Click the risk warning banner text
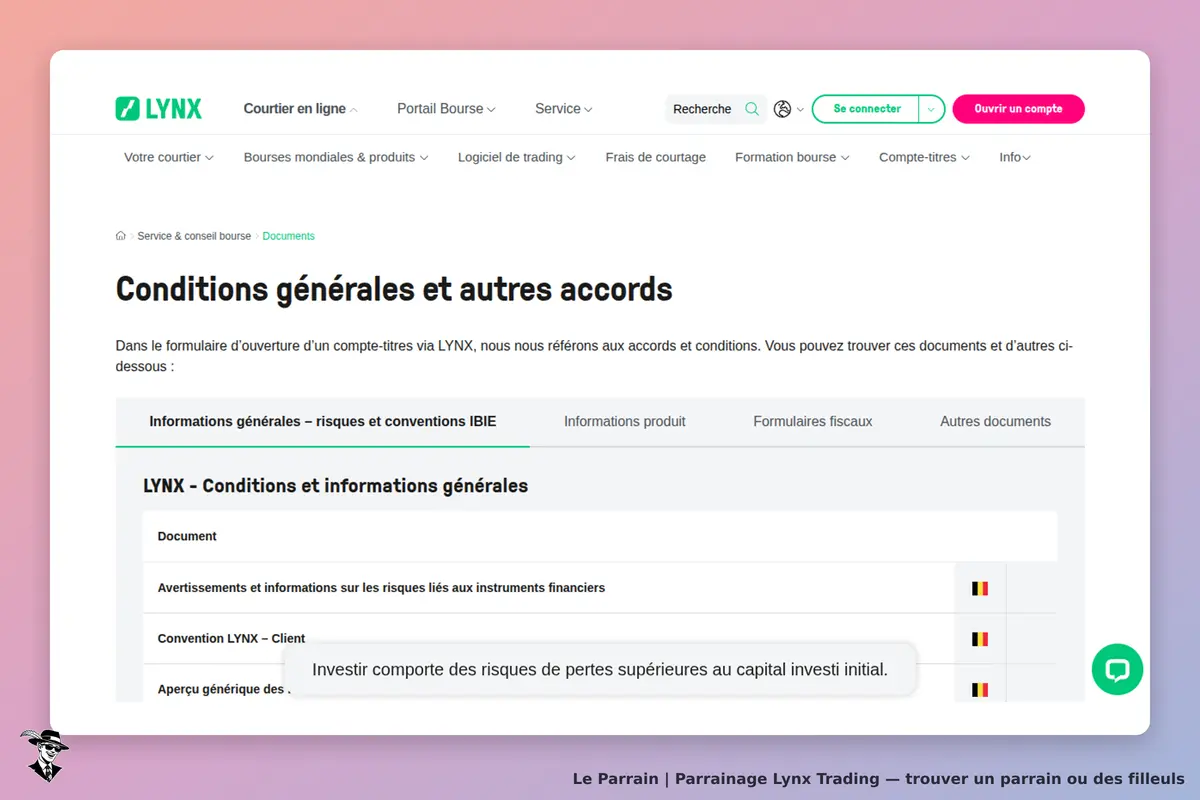Image resolution: width=1200 pixels, height=800 pixels. coord(600,670)
